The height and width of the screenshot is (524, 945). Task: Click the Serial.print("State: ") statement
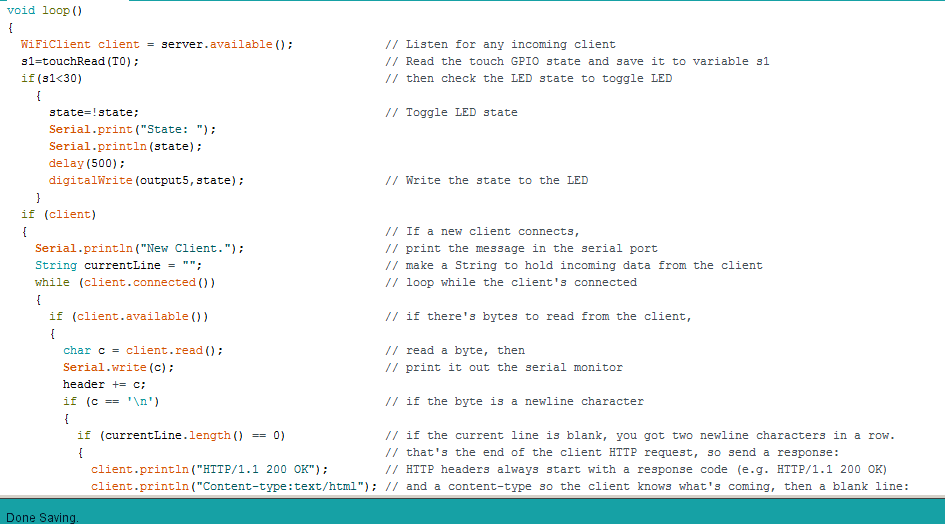(132, 129)
